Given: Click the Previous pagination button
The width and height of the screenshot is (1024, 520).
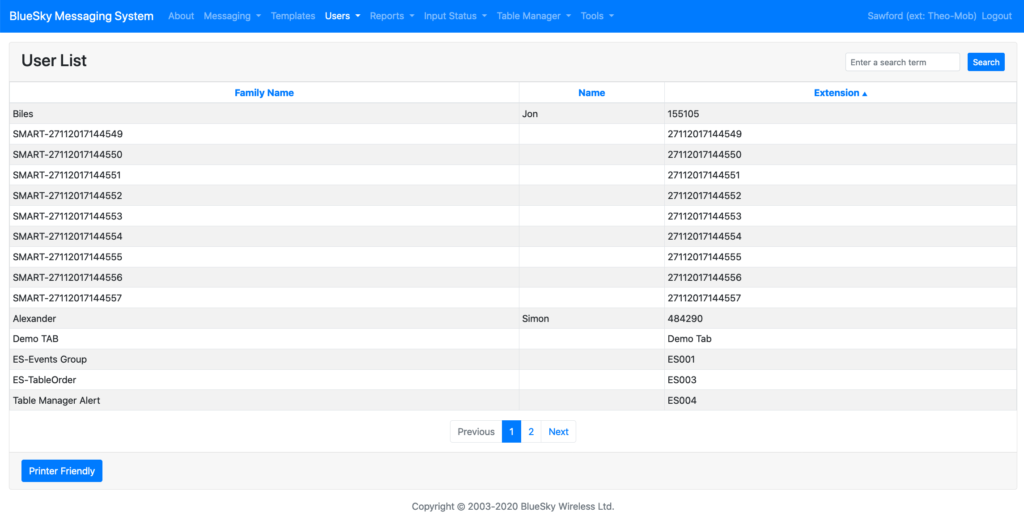Looking at the screenshot, I should click(476, 432).
